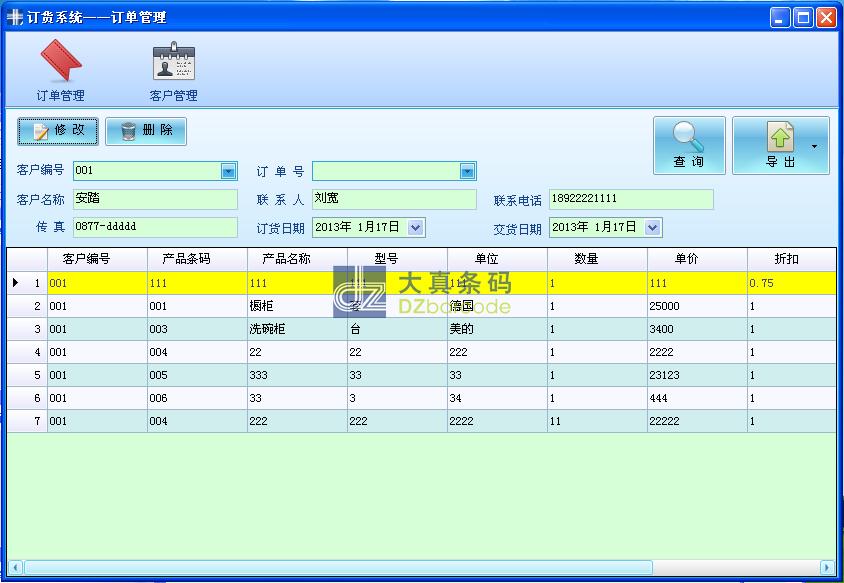The width and height of the screenshot is (844, 583).
Task: Click the 联系电话 field showing 18922221111
Action: (630, 199)
